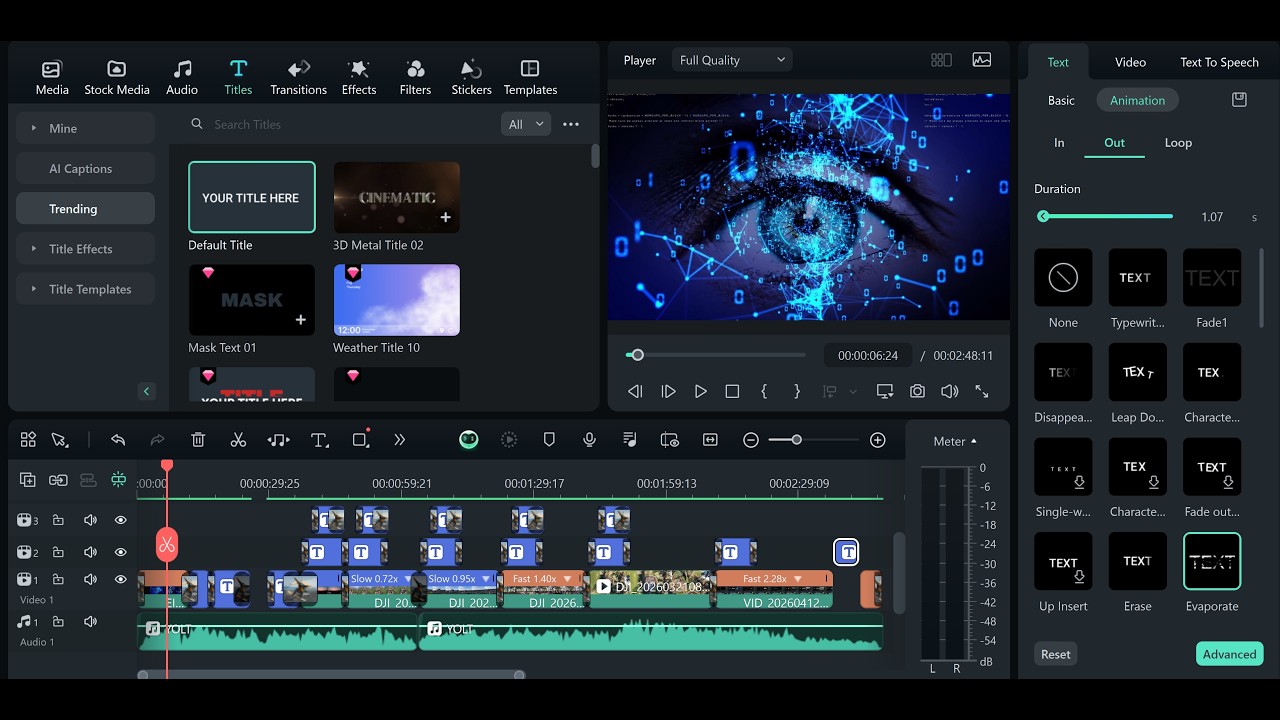Click the Undo arrow in timeline toolbar
The height and width of the screenshot is (720, 1280).
tap(118, 440)
